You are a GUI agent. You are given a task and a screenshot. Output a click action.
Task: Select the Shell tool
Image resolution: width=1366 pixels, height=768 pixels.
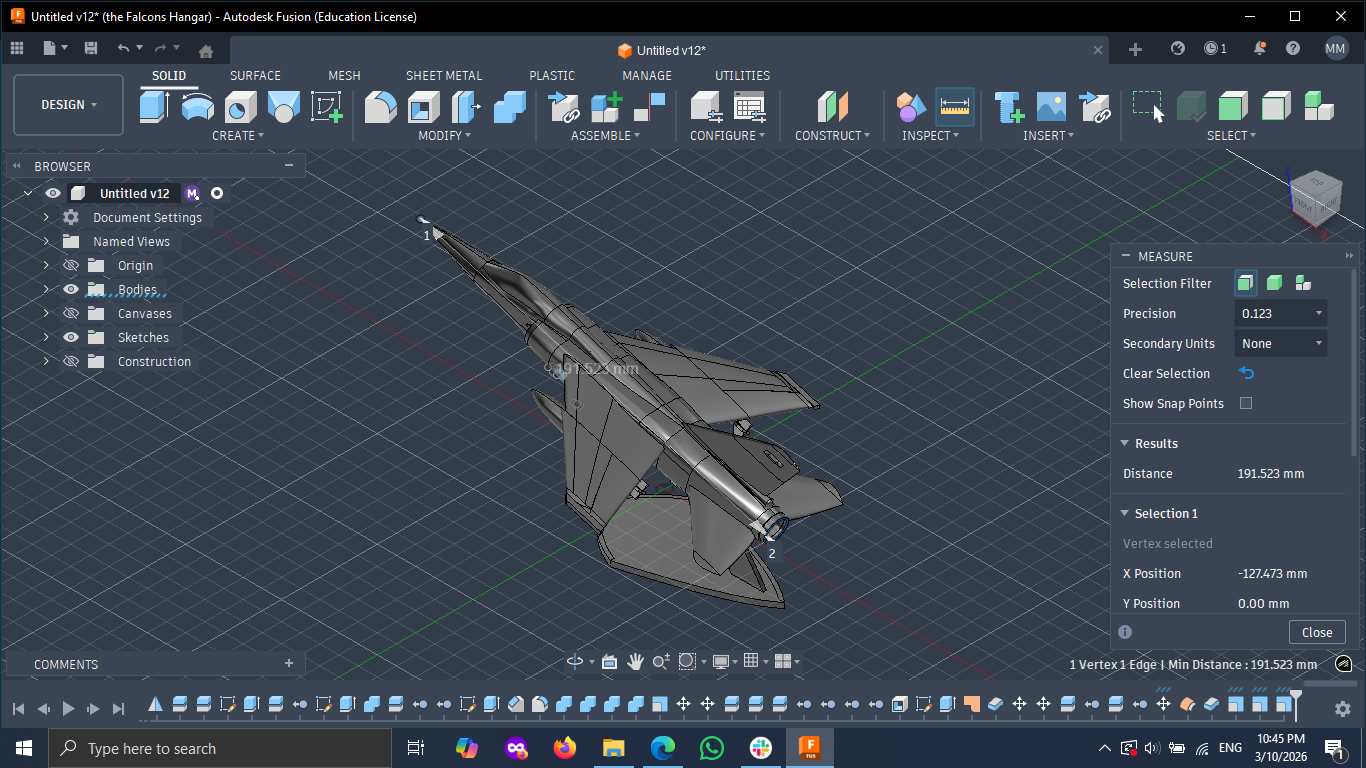[x=424, y=106]
